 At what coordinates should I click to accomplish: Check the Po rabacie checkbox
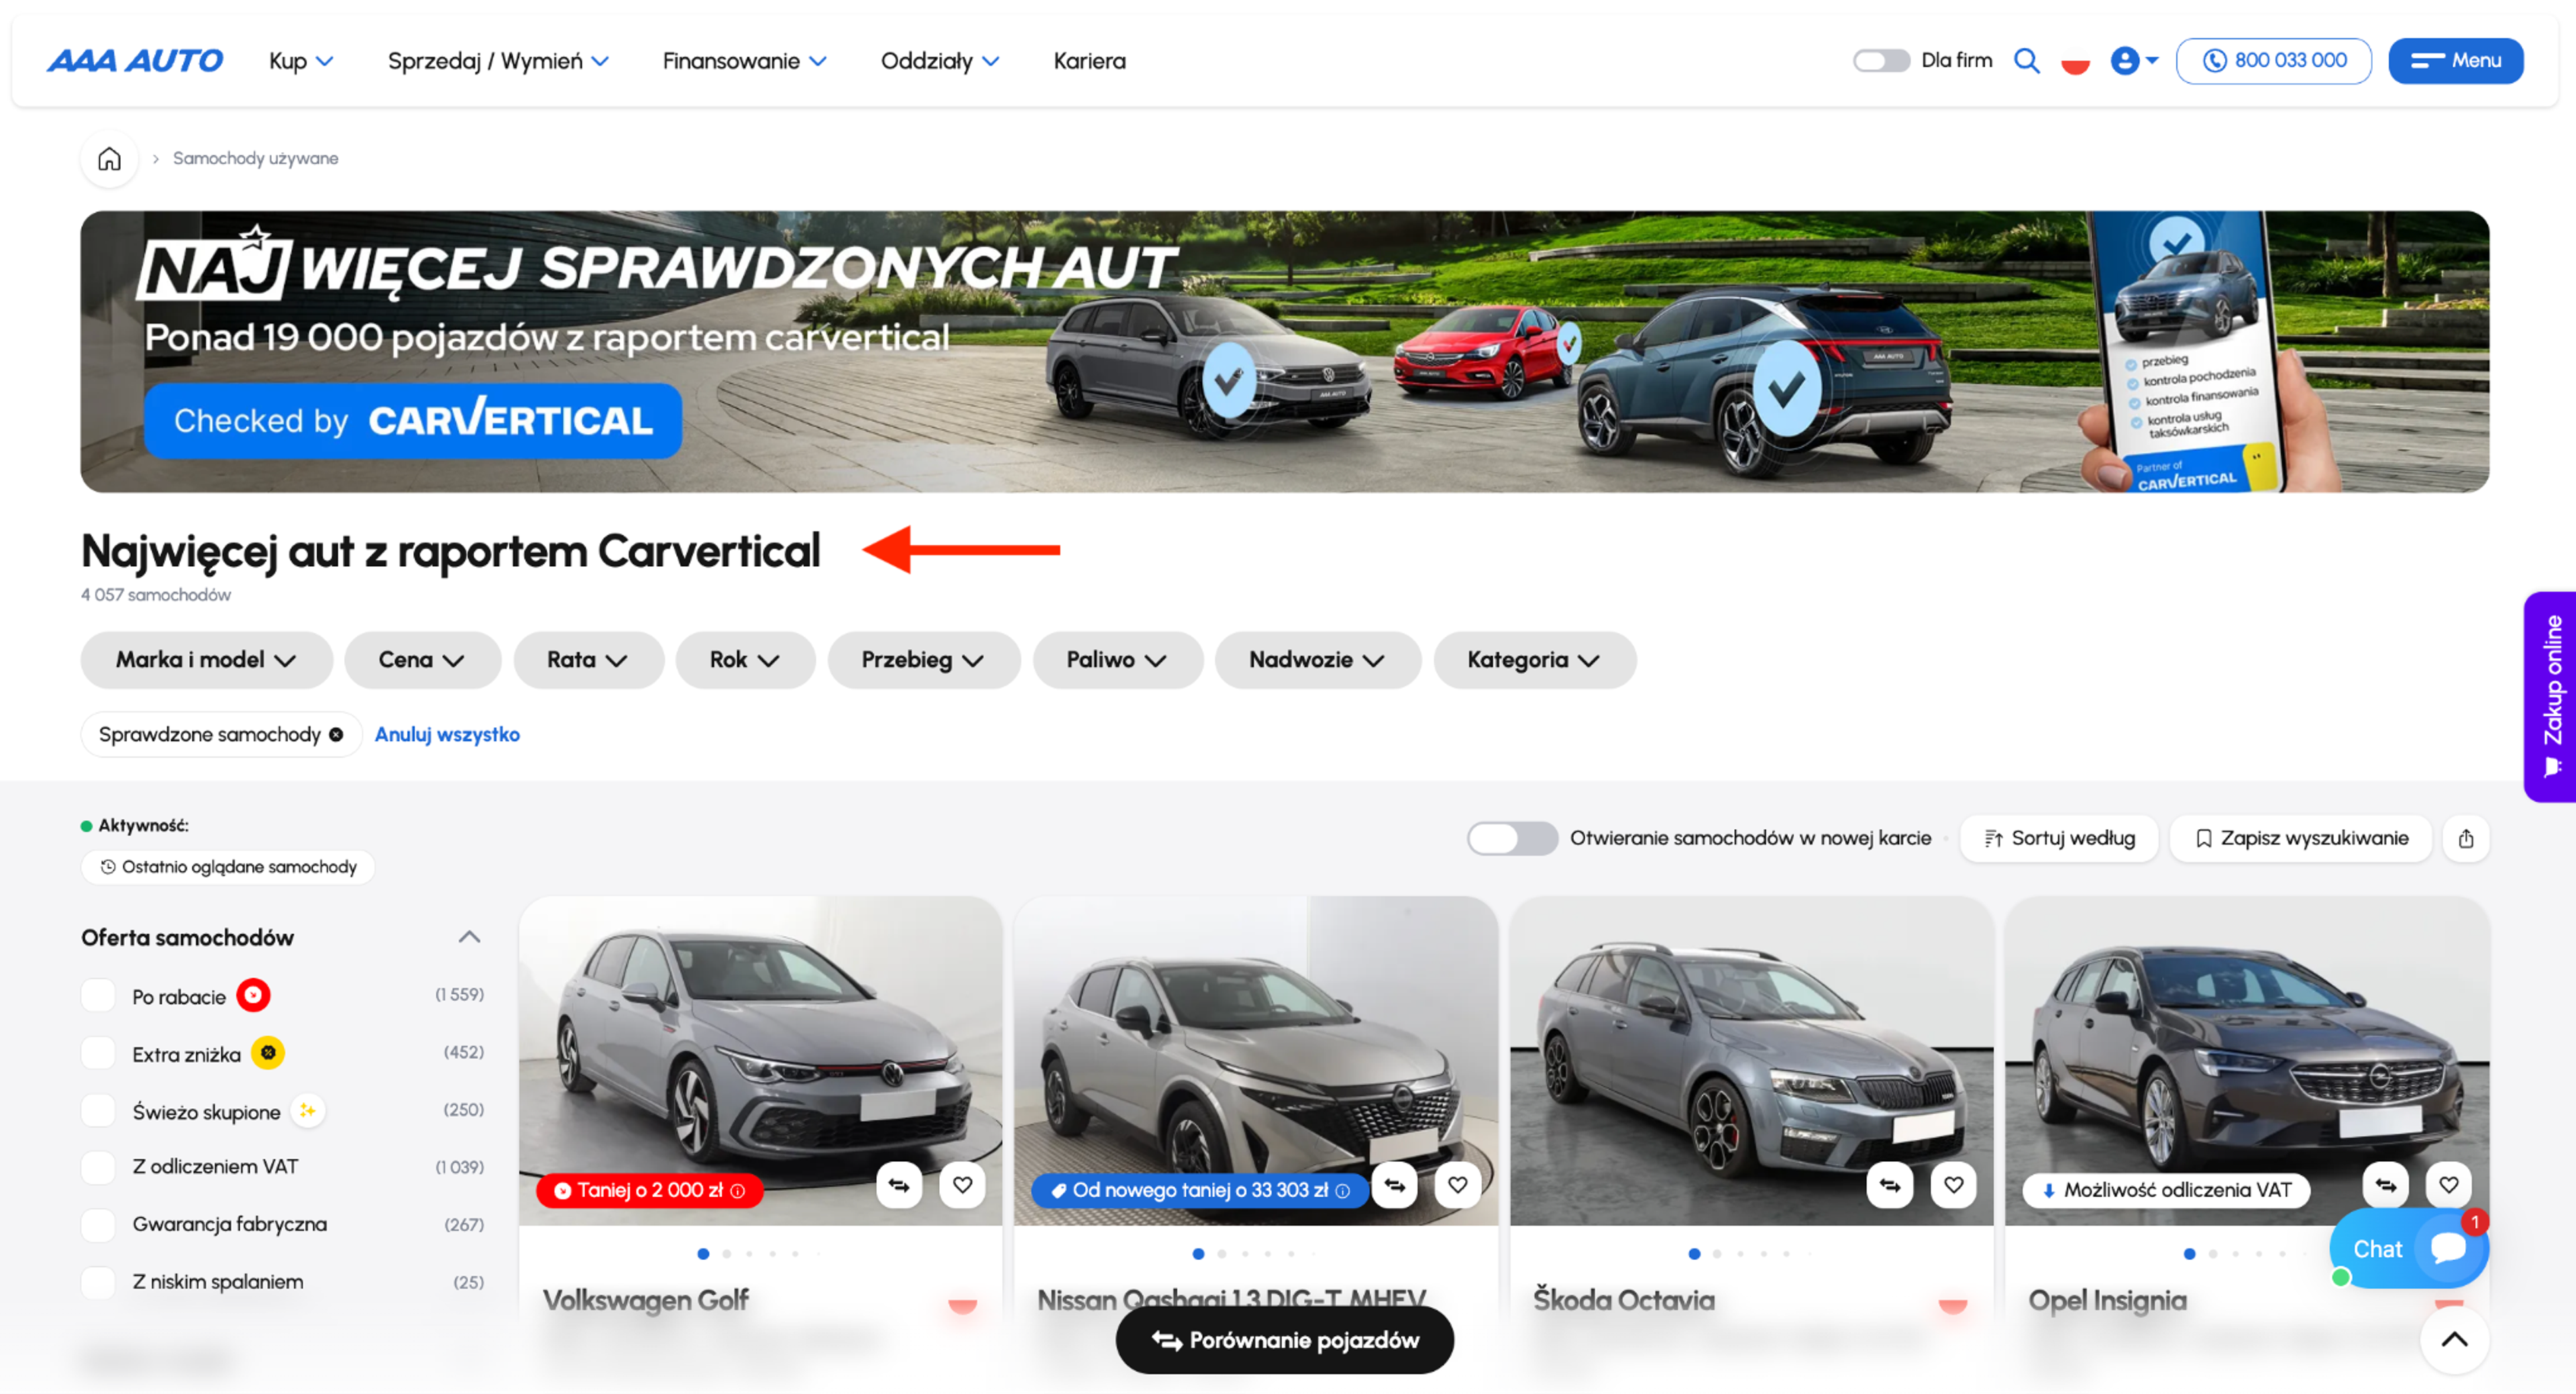point(99,996)
